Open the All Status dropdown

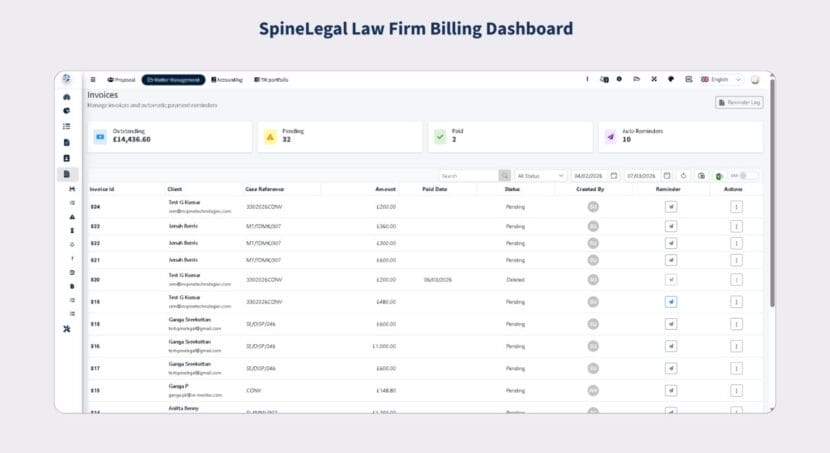pyautogui.click(x=540, y=176)
